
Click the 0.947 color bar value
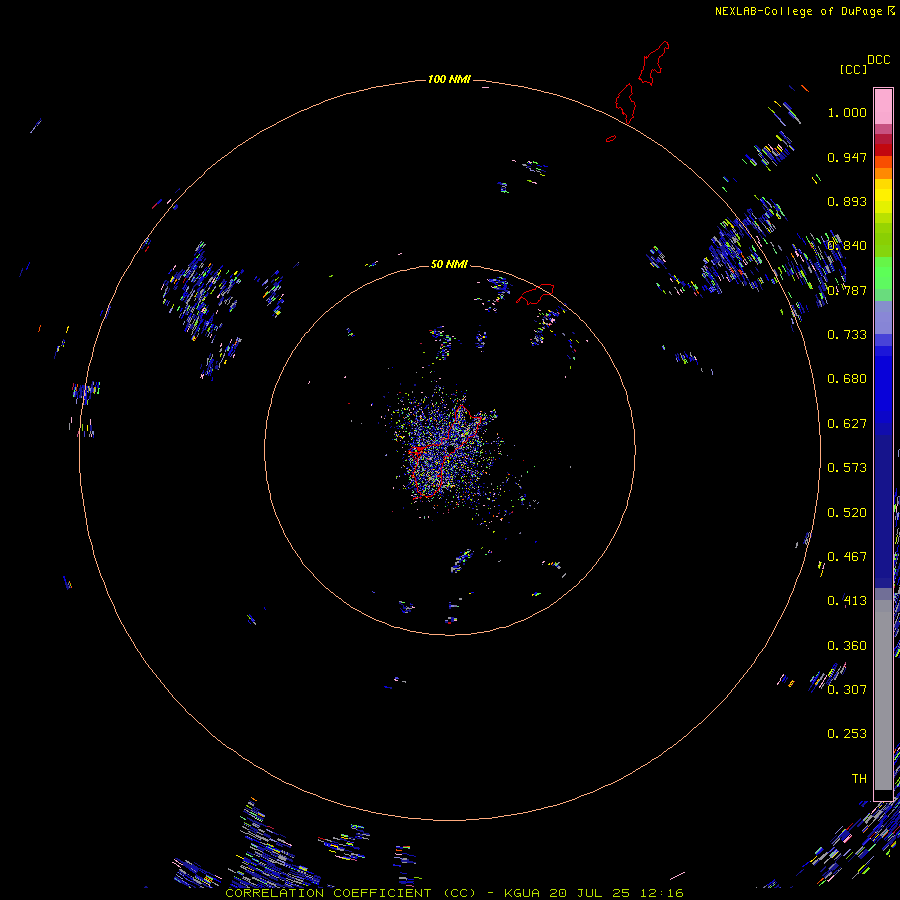click(847, 157)
